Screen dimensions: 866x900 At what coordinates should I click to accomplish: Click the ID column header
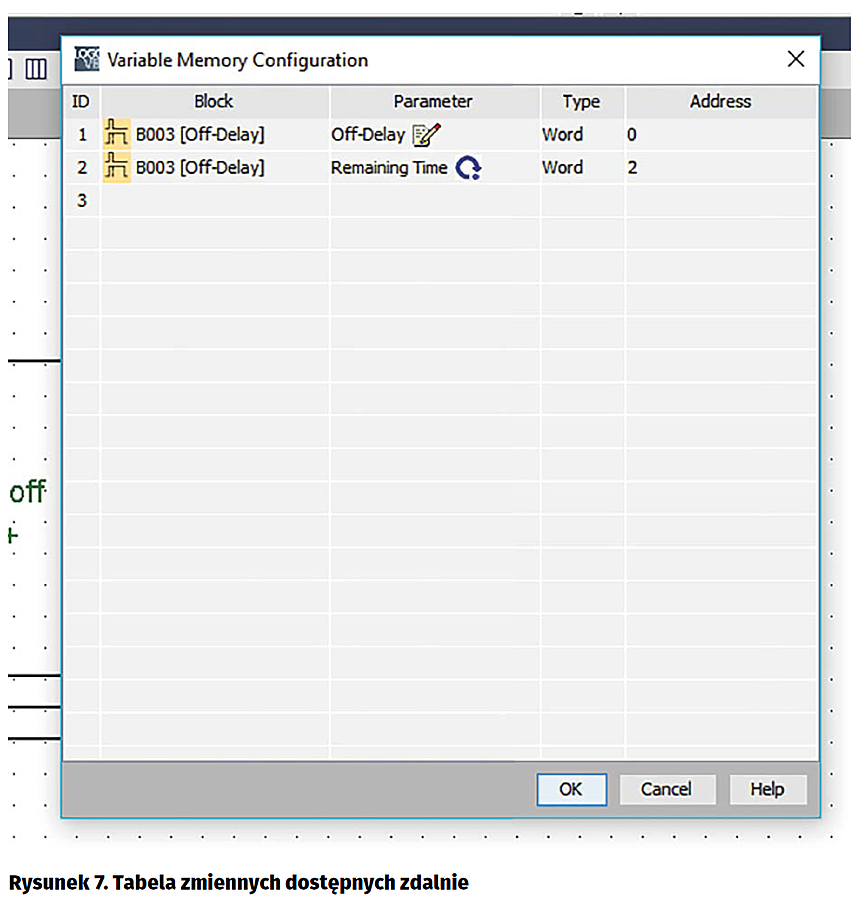click(82, 101)
